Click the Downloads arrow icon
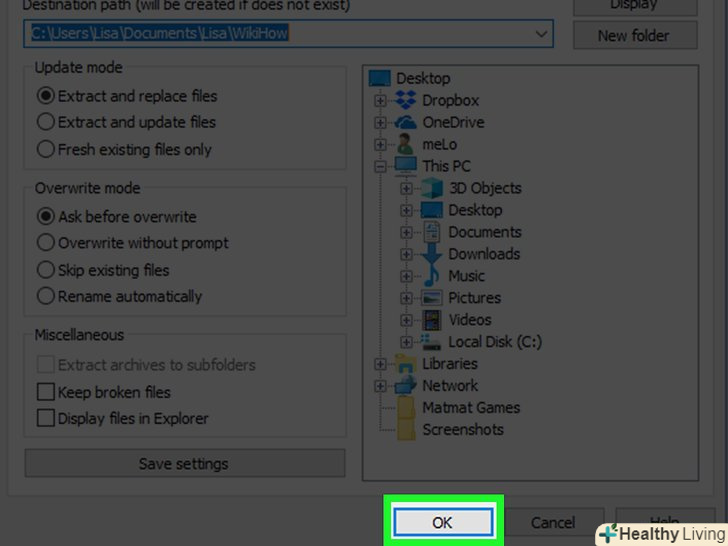Viewport: 728px width, 546px height. coord(431,254)
